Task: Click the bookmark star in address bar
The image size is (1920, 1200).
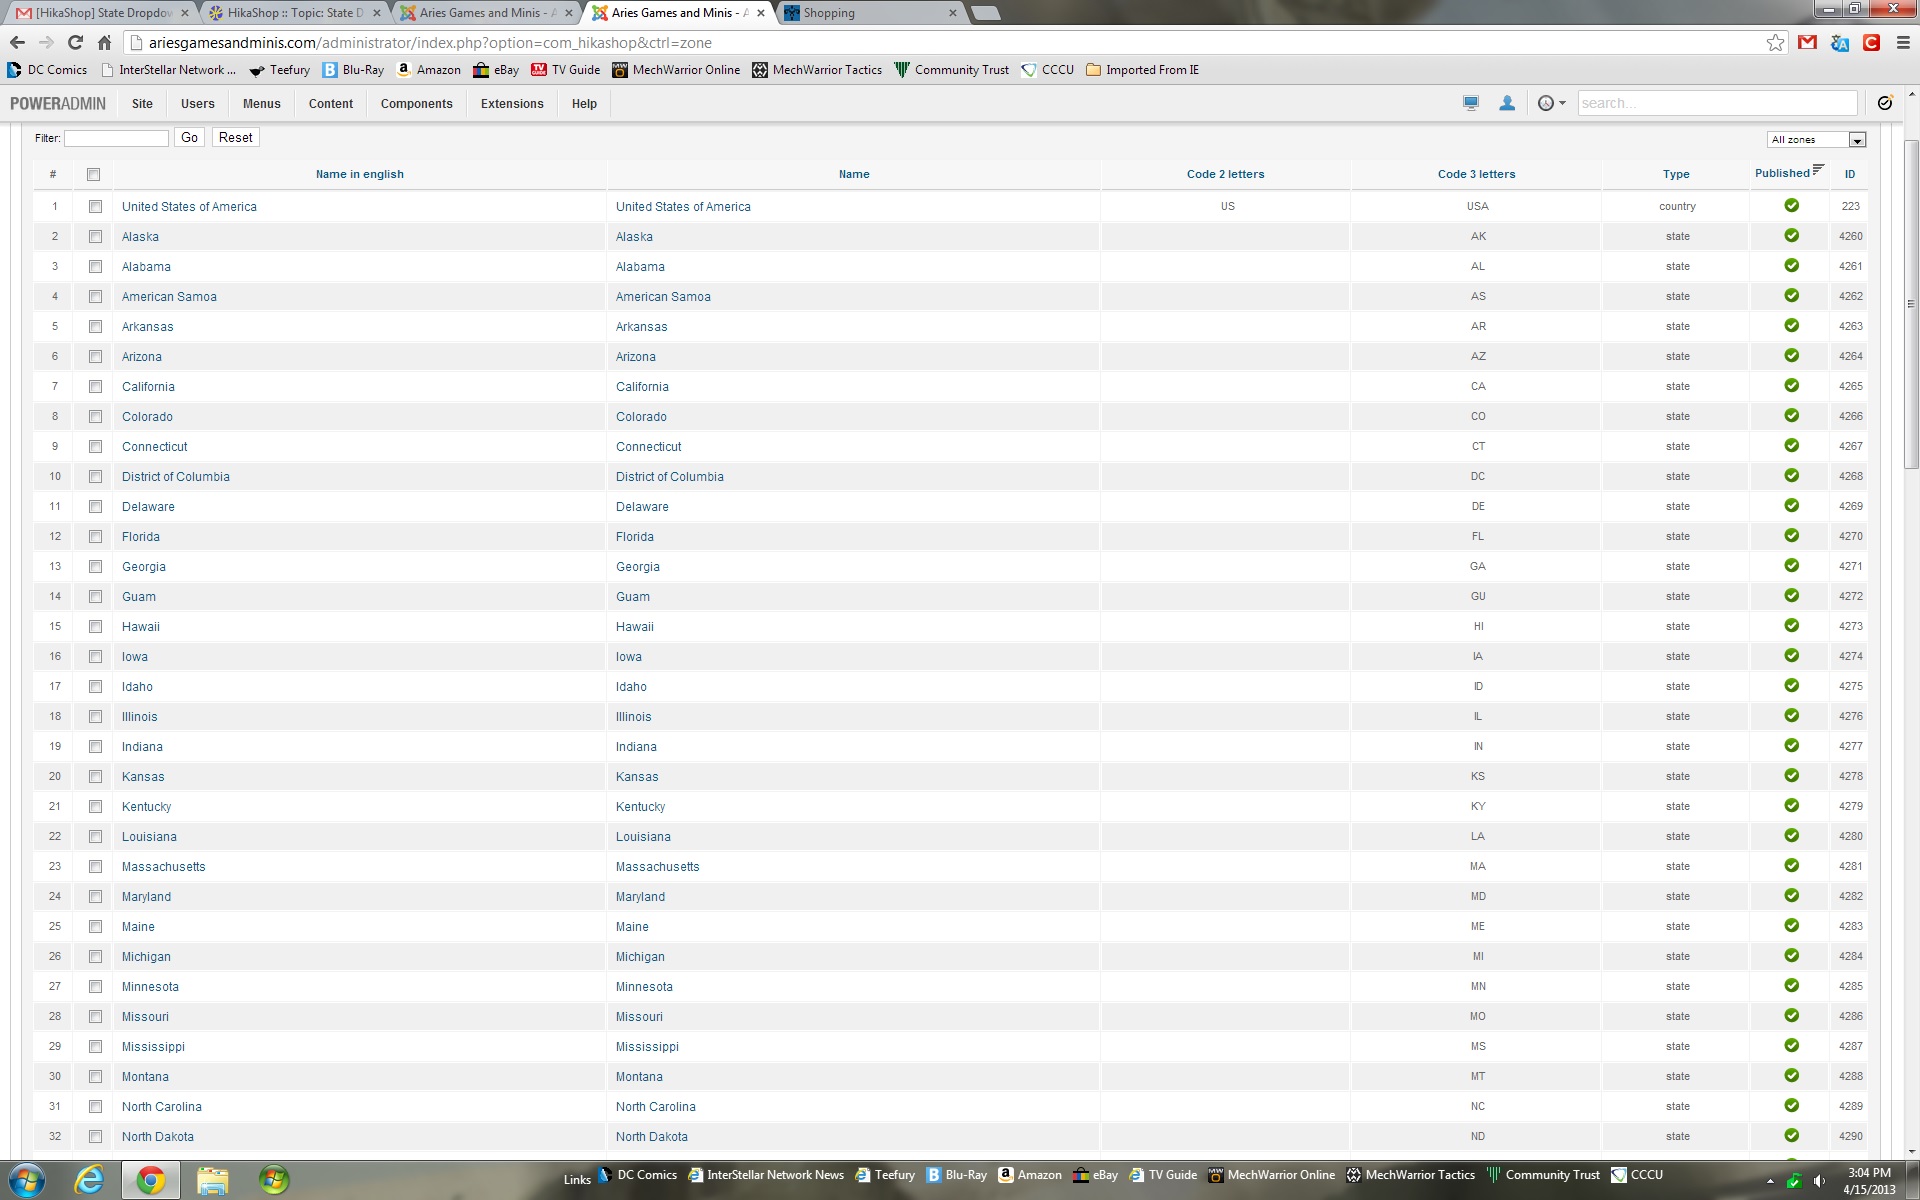Action: pyautogui.click(x=1775, y=42)
